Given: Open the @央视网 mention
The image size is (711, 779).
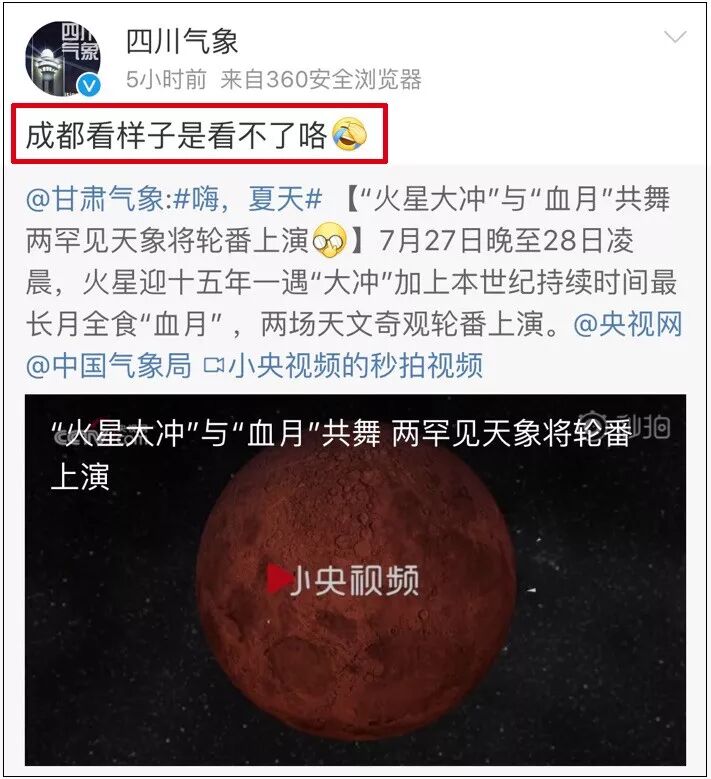Looking at the screenshot, I should [628, 325].
